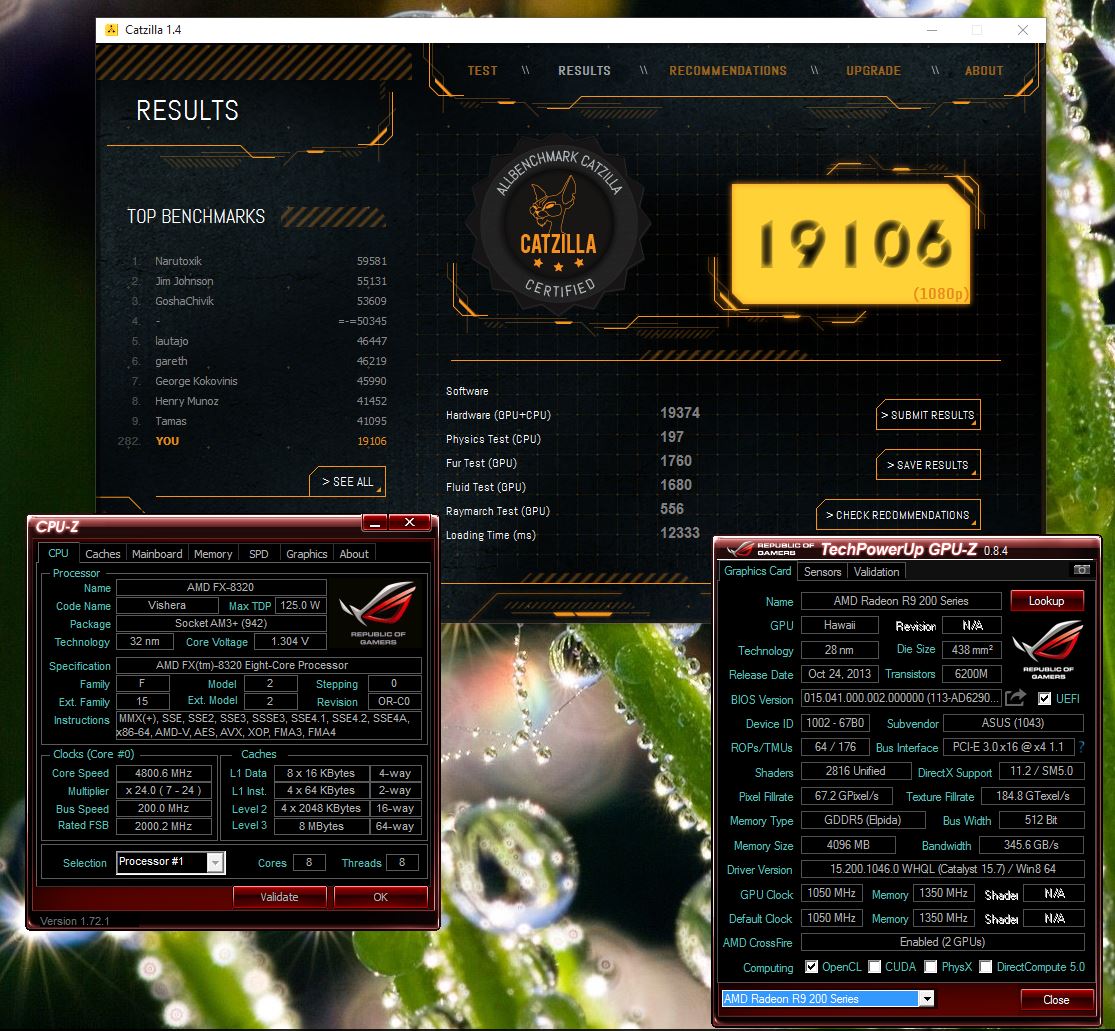Select Jim Johnson benchmark entry
The height and width of the screenshot is (1031, 1115).
[x=259, y=281]
